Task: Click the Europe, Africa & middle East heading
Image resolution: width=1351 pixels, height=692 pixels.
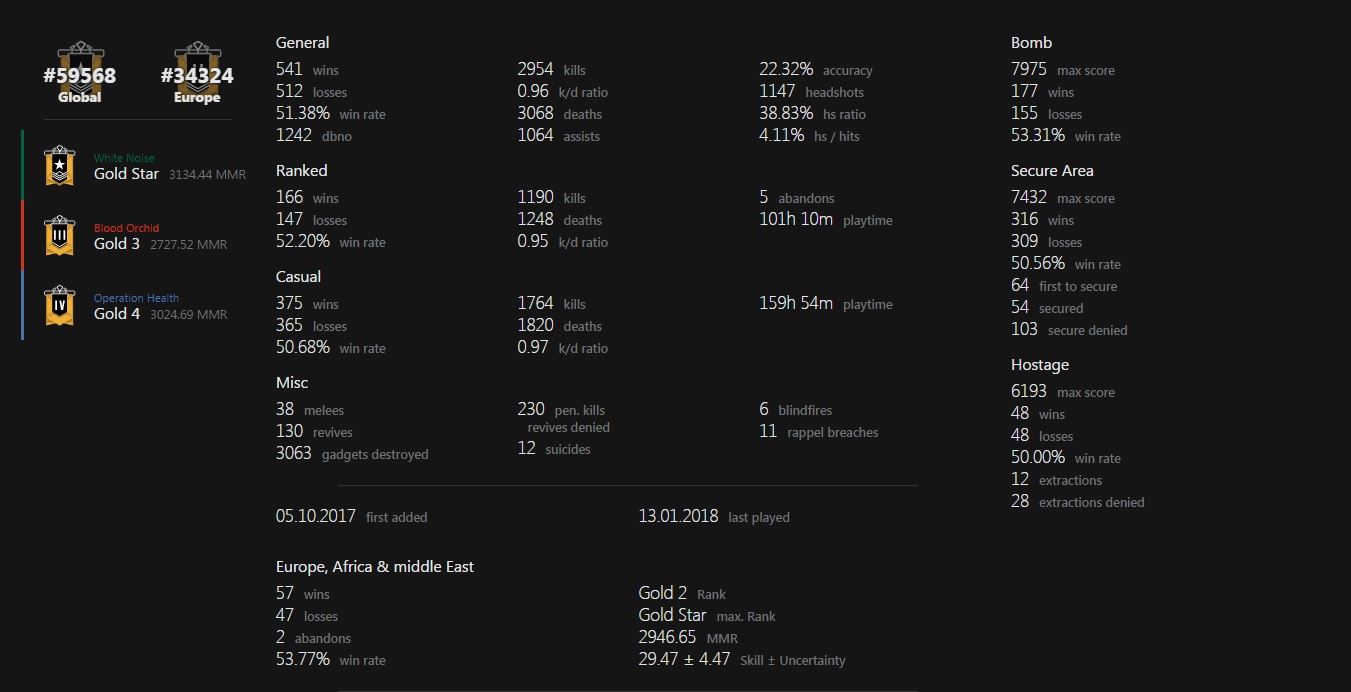Action: (375, 567)
